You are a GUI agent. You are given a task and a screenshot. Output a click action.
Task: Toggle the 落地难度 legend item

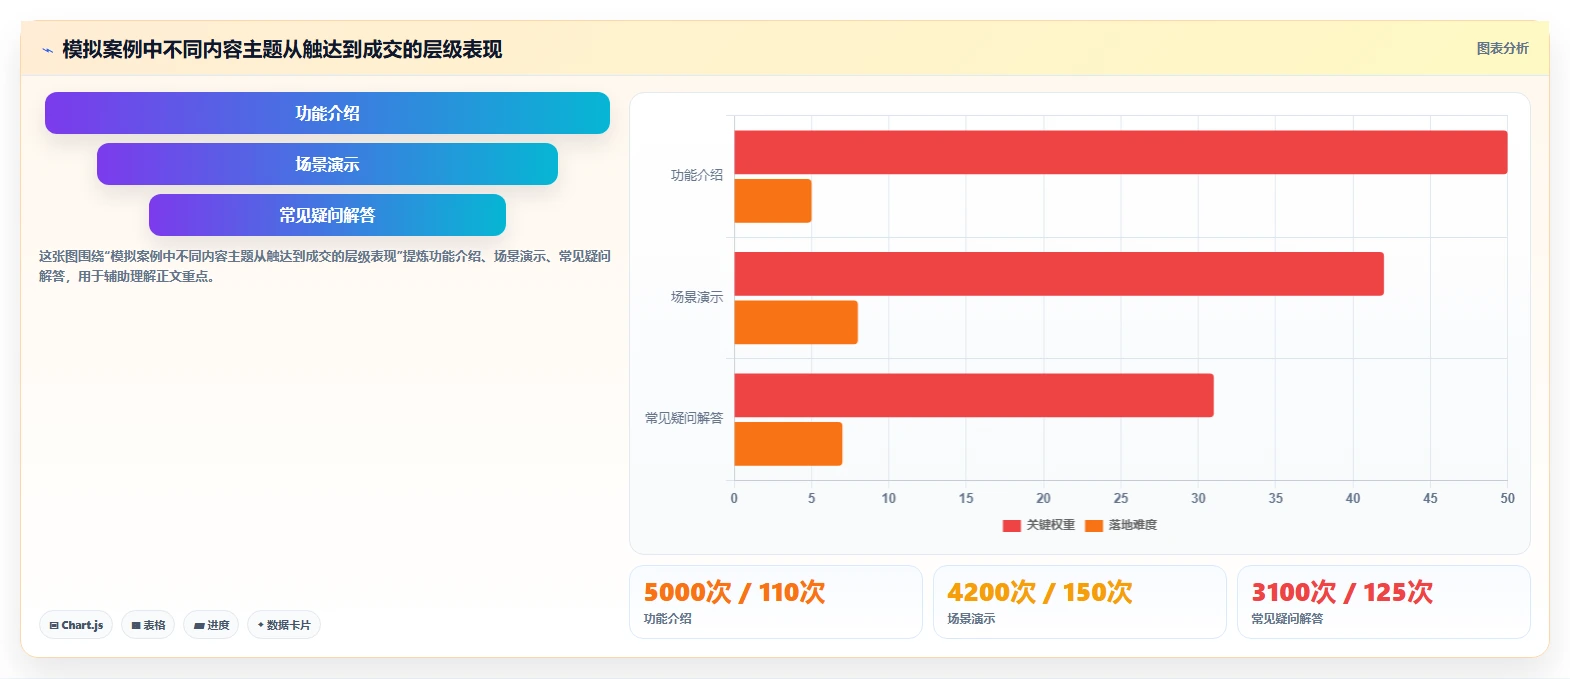(x=1121, y=525)
